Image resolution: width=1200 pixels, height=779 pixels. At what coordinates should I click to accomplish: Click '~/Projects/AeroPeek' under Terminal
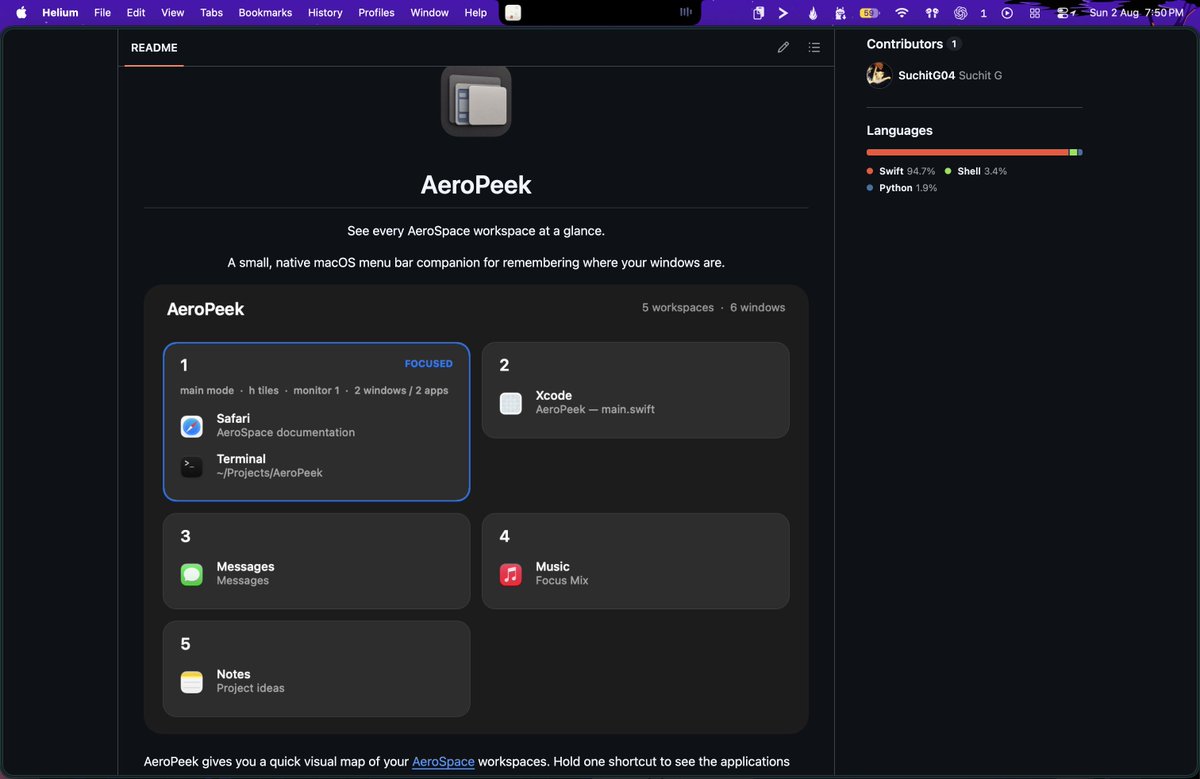coord(270,473)
